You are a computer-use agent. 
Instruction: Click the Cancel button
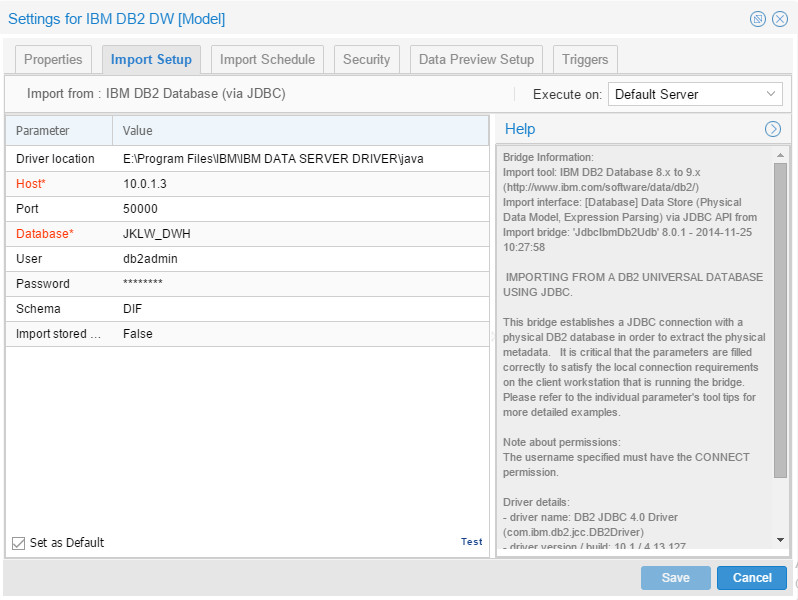(x=752, y=578)
